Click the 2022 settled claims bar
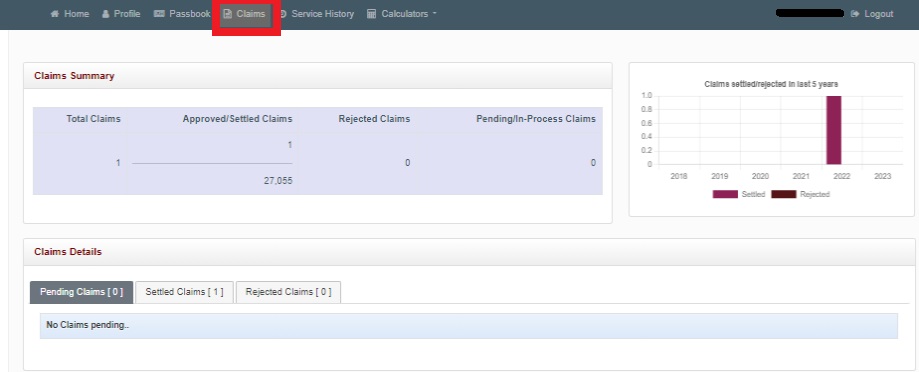Viewport: 919px width, 372px height. coord(833,130)
